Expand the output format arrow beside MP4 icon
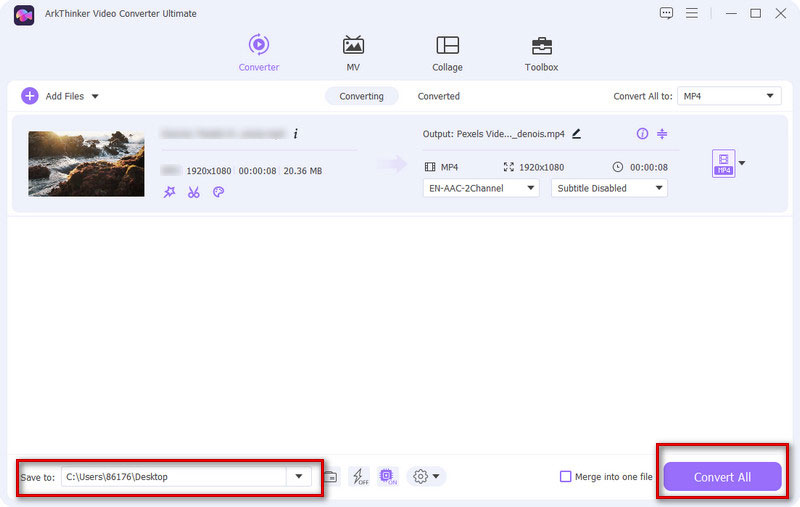 click(x=742, y=163)
